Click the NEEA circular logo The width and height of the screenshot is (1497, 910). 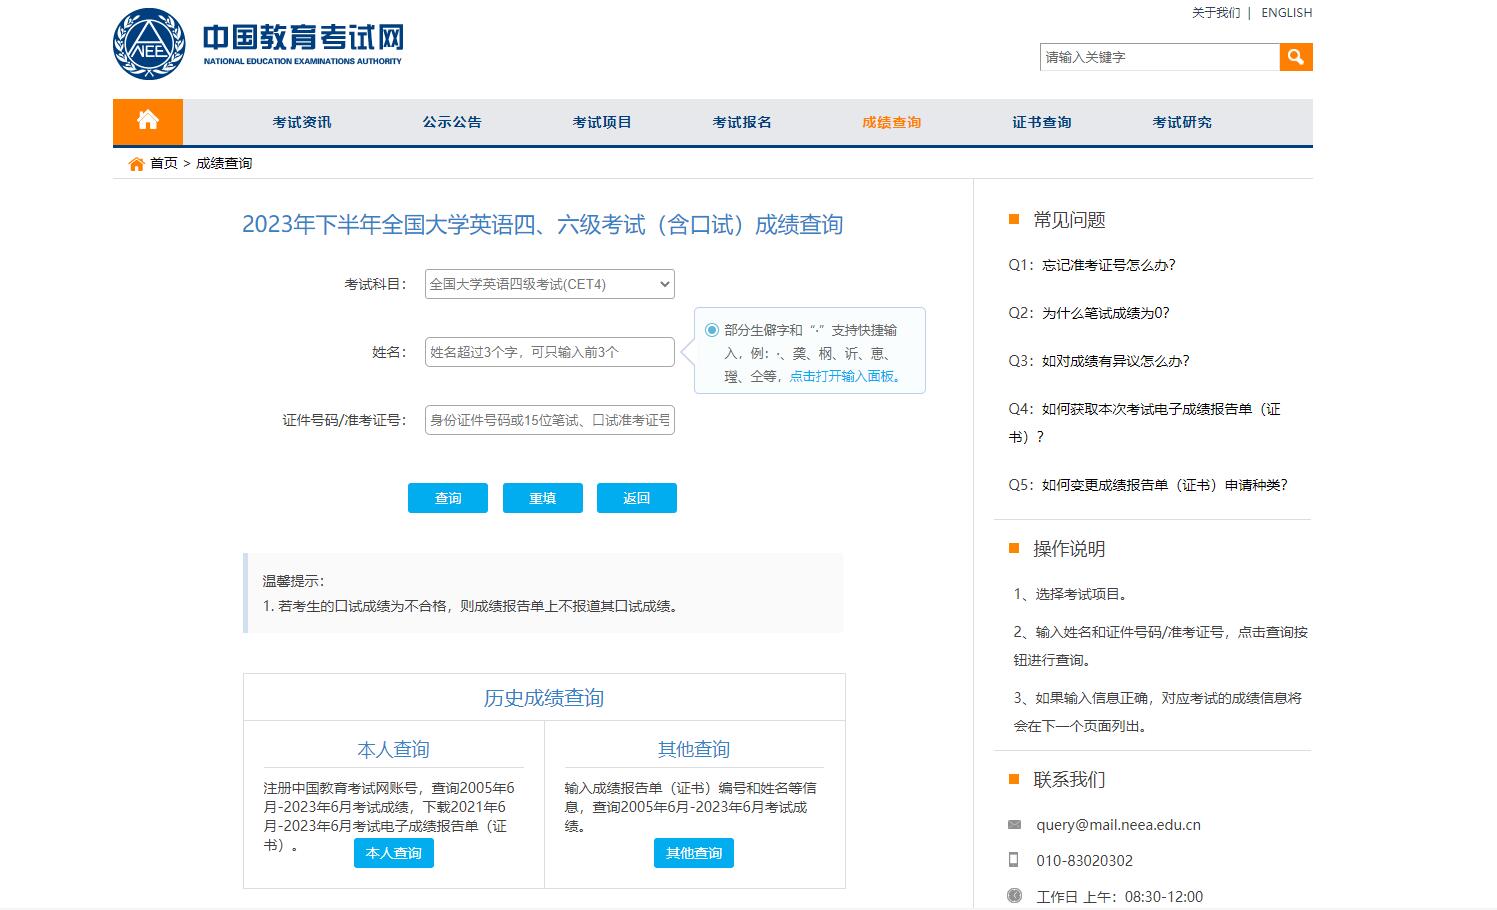(x=148, y=42)
